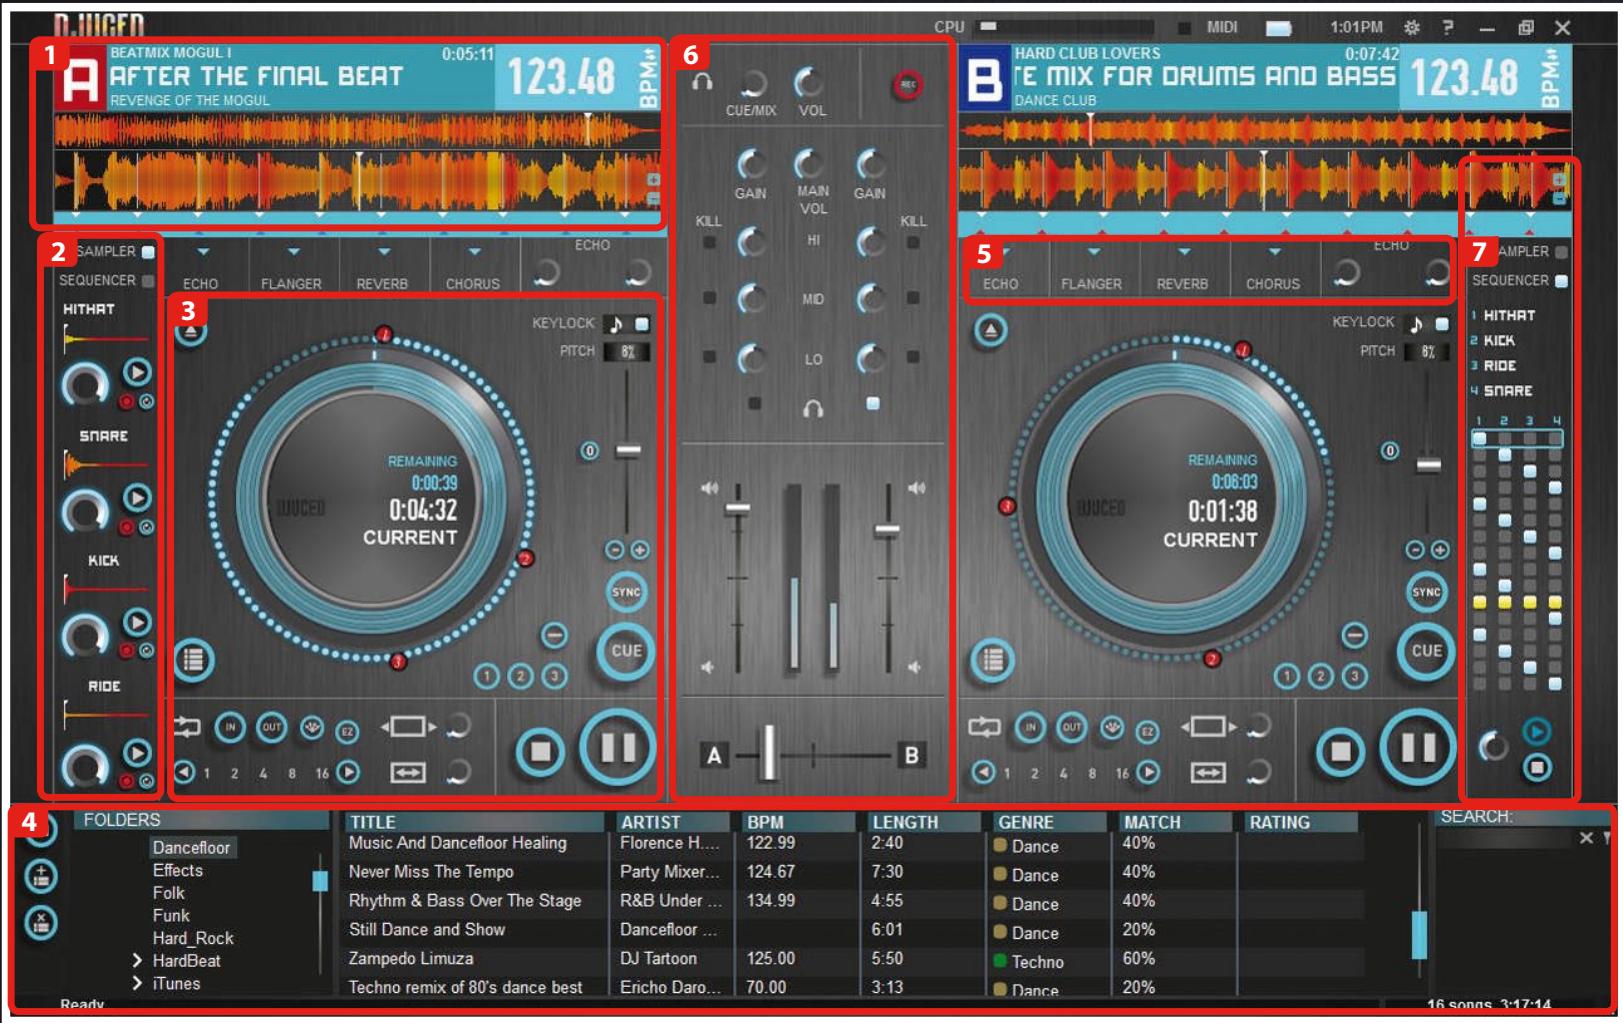Click the crossfader handle between A and B
Image resolution: width=1623 pixels, height=1023 pixels.
tap(769, 753)
